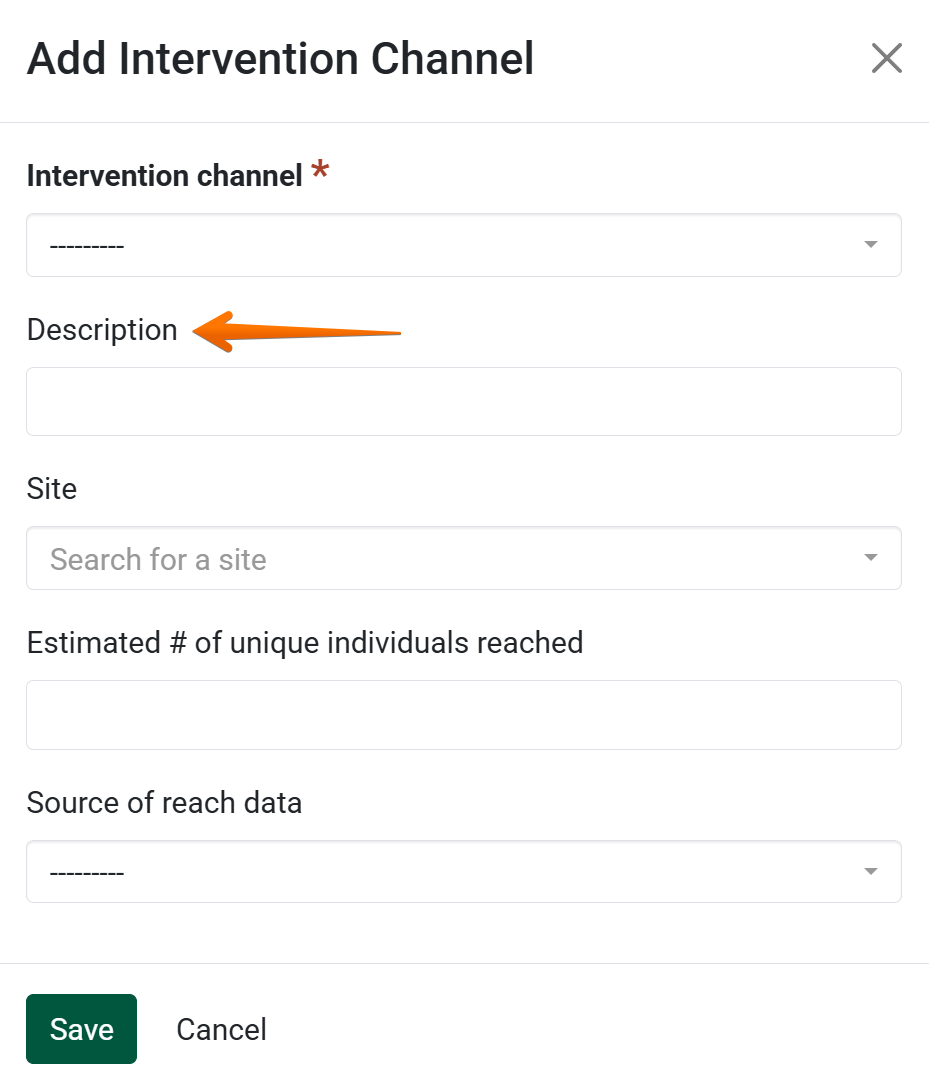The image size is (929, 1087).
Task: Click the Description label text
Action: (x=102, y=330)
